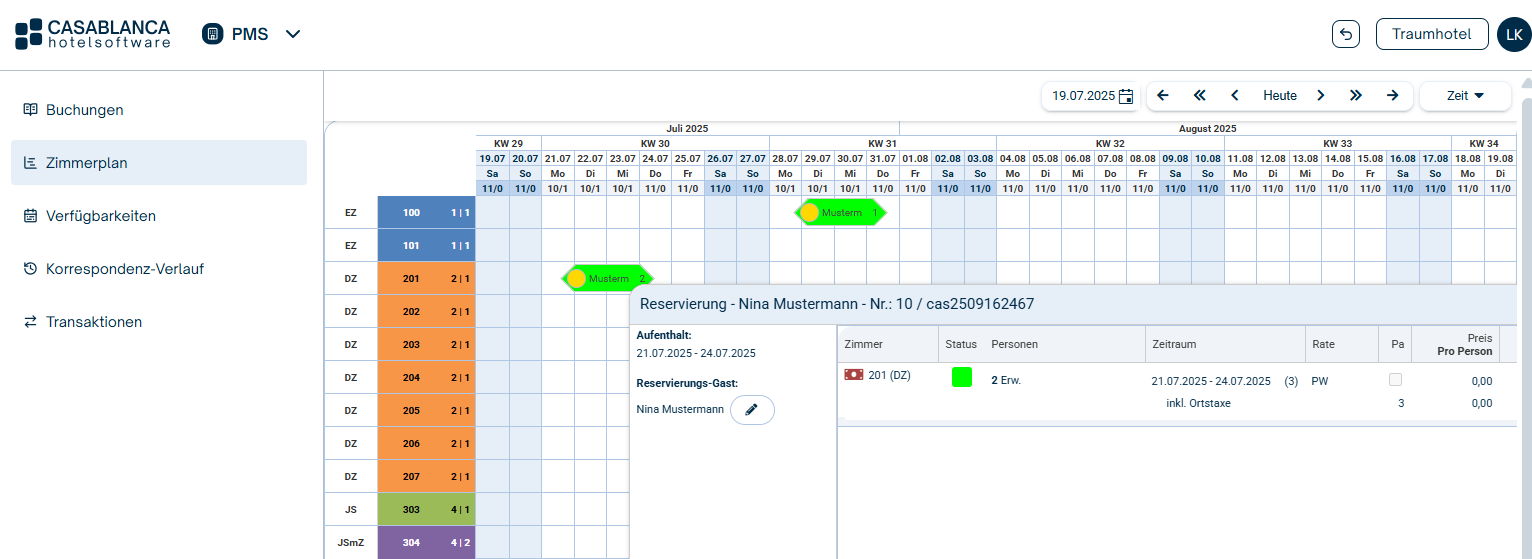
Task: Click the Traumhotel button
Action: click(x=1431, y=34)
